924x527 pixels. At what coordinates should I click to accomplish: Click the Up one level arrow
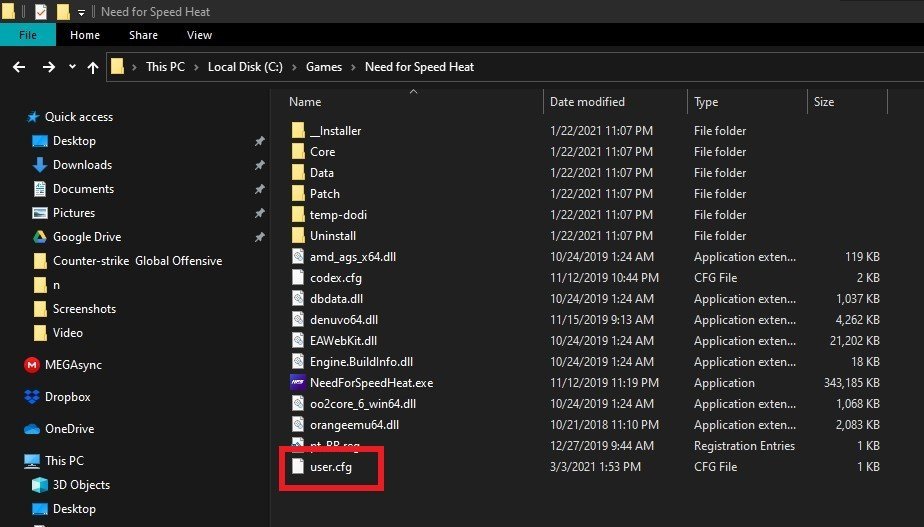pyautogui.click(x=93, y=67)
